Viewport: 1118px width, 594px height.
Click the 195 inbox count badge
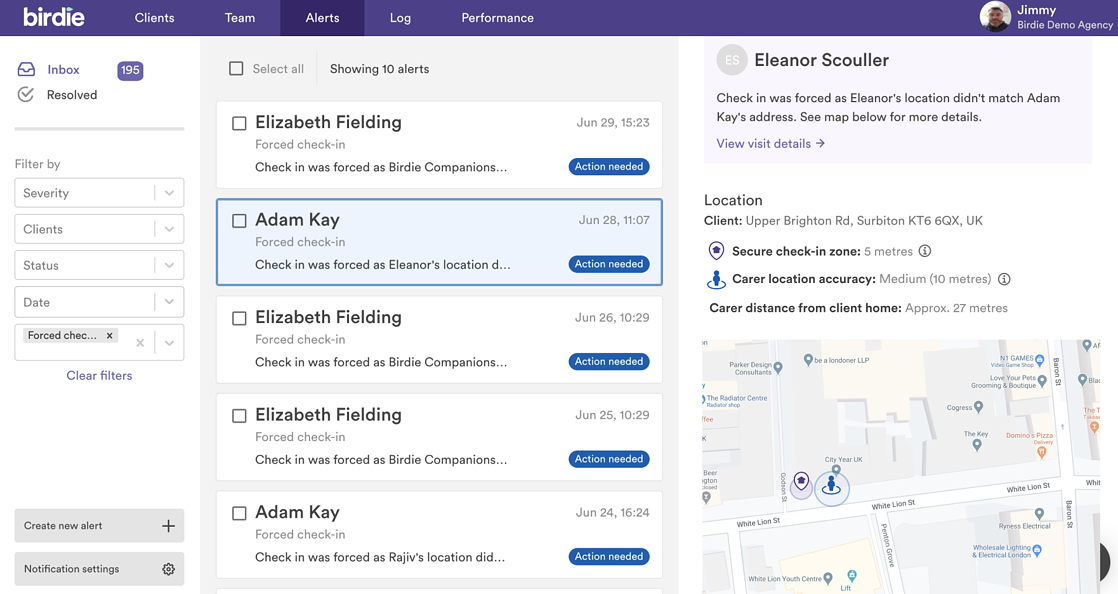point(130,70)
